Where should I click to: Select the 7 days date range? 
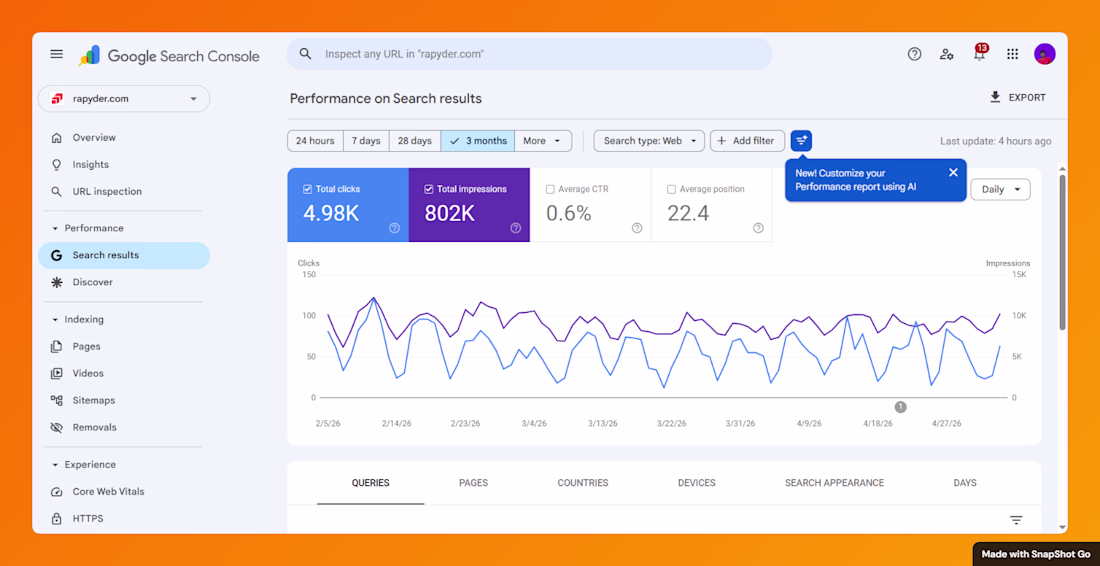click(x=366, y=141)
